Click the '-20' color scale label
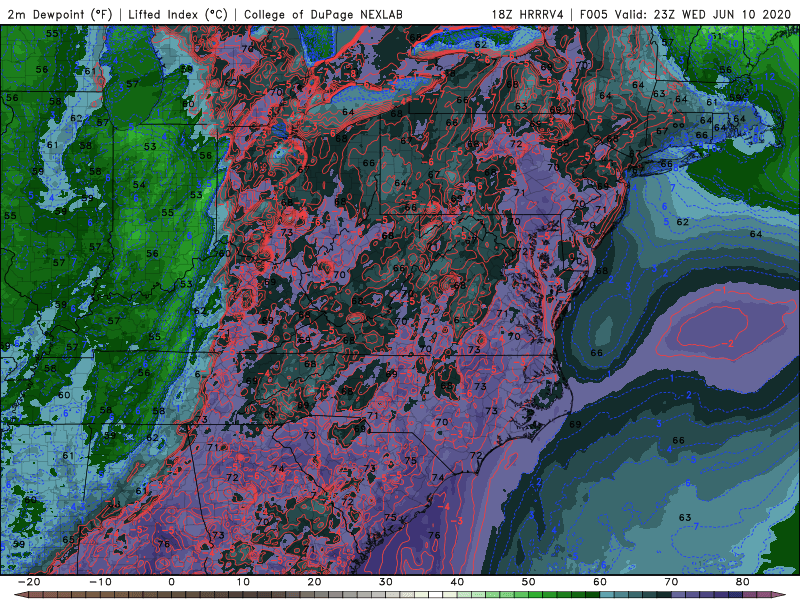The height and width of the screenshot is (600, 800). (x=29, y=582)
